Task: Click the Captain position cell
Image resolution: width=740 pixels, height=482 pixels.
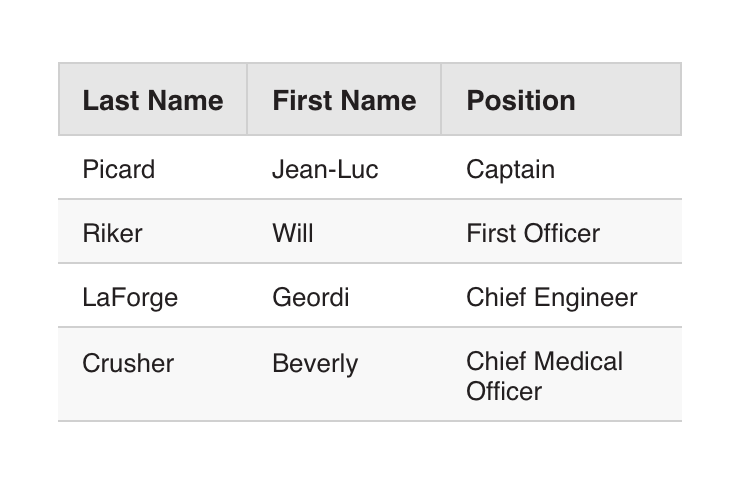Action: [510, 169]
